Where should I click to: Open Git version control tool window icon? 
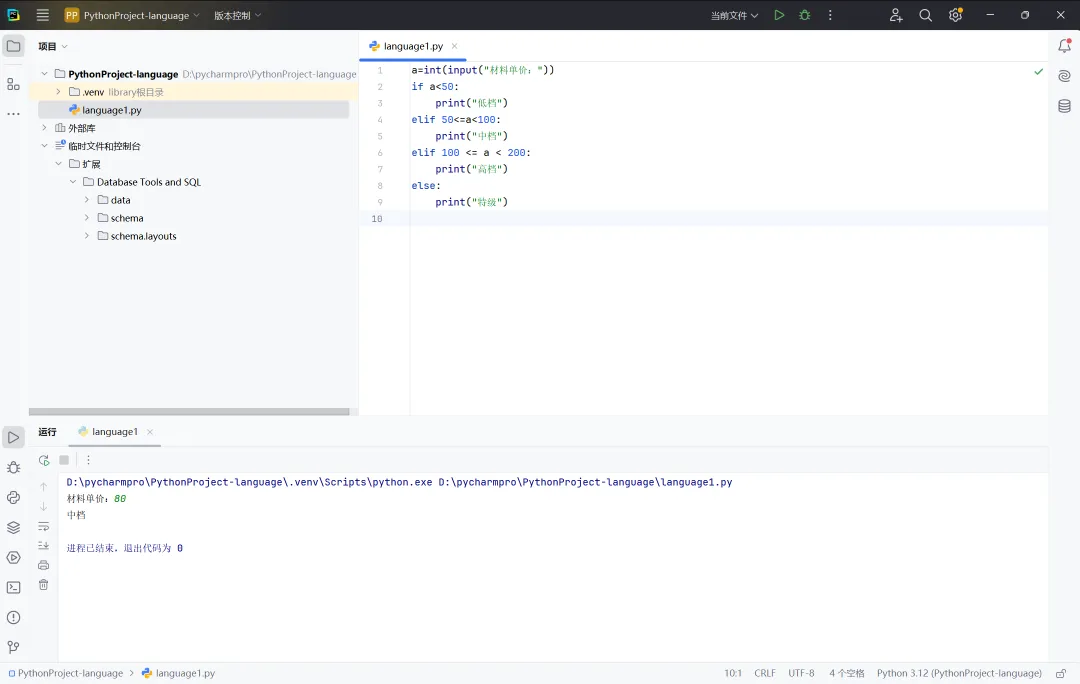(x=13, y=647)
